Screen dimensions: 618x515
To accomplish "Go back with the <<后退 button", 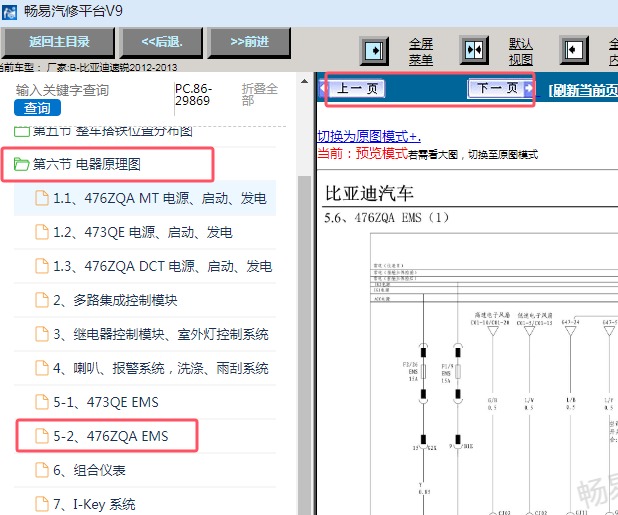I will tap(162, 42).
